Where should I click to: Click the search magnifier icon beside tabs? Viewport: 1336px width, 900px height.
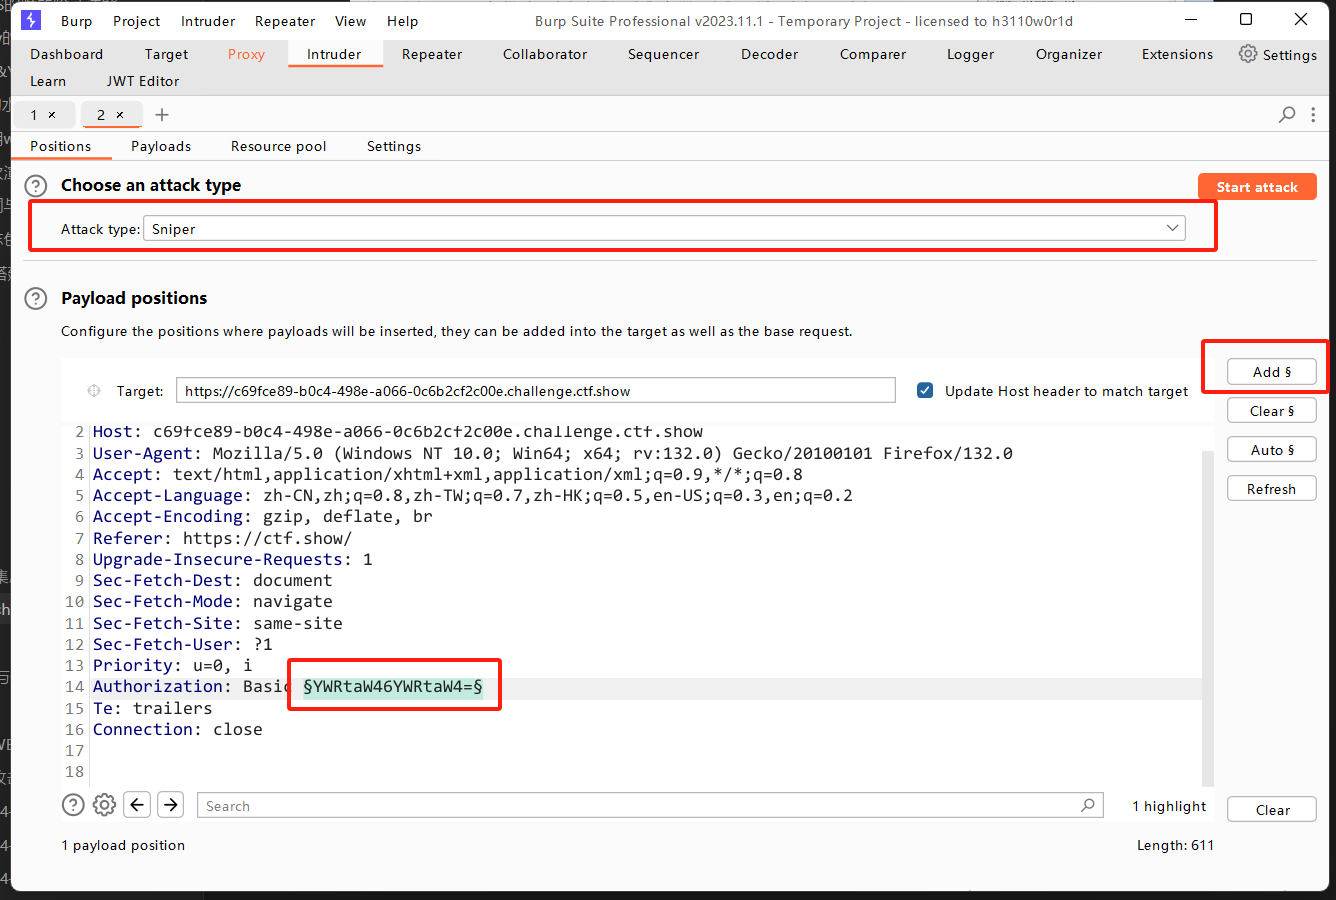click(x=1287, y=115)
